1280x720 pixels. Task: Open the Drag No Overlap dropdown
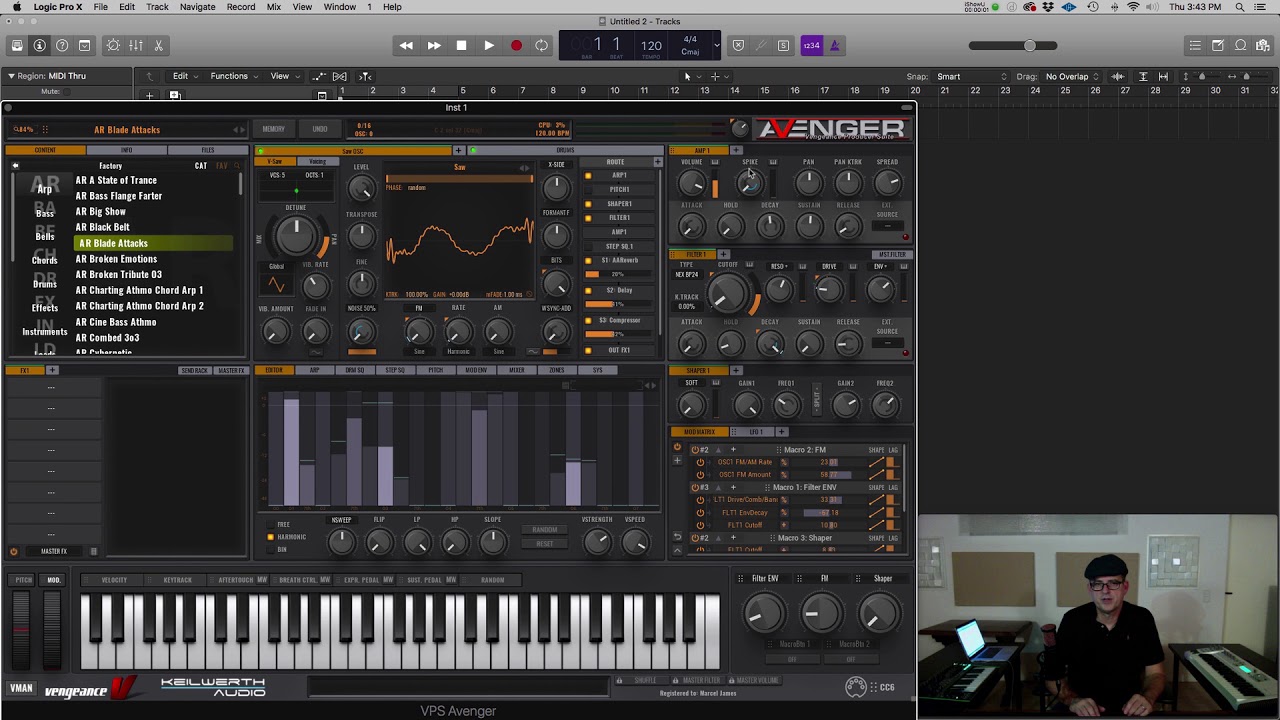[x=1072, y=77]
